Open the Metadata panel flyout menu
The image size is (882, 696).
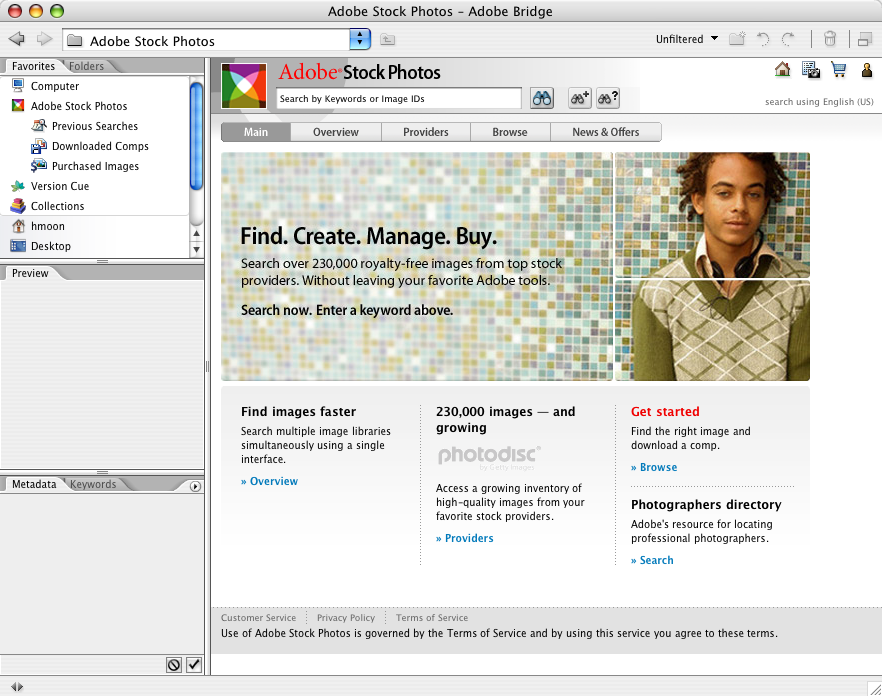point(195,486)
